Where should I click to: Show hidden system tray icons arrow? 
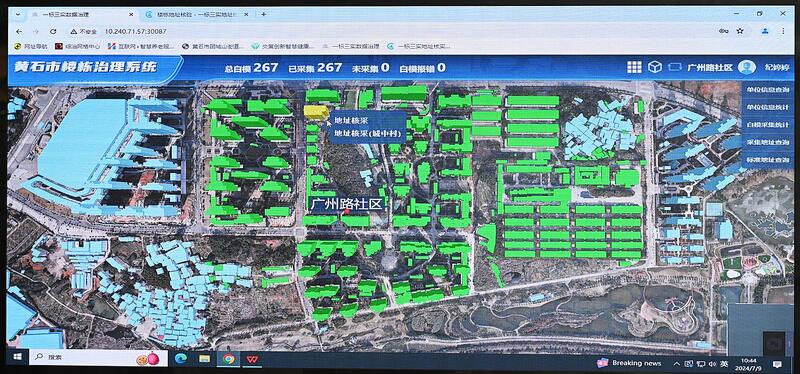tap(677, 363)
